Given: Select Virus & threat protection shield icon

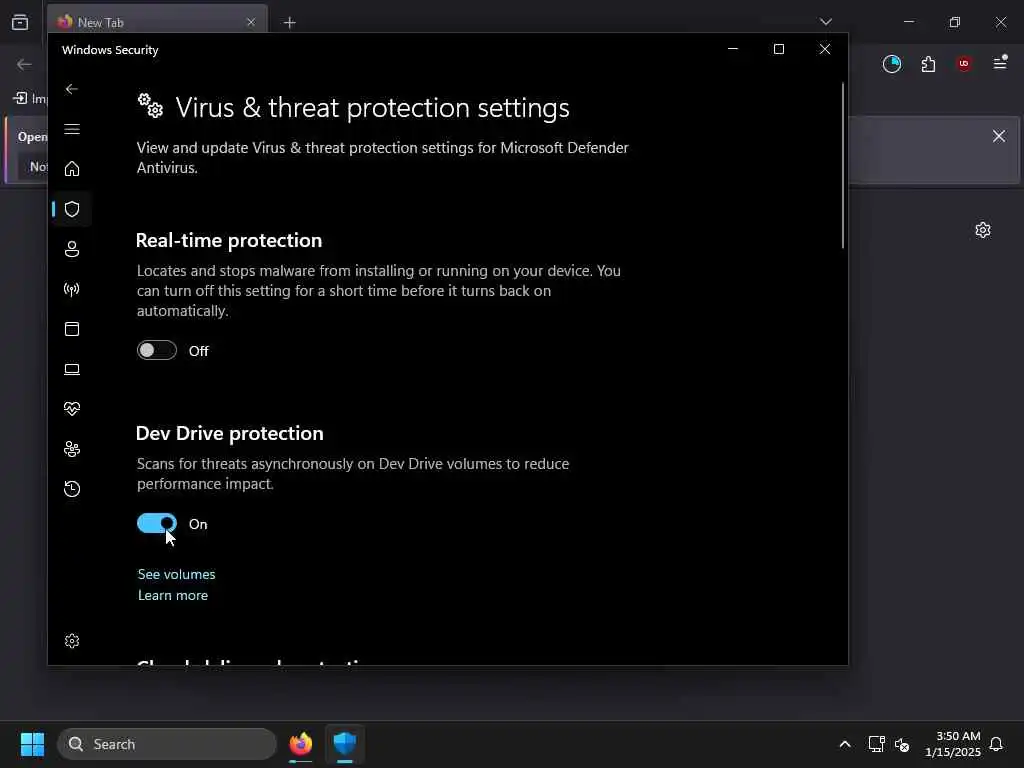Looking at the screenshot, I should (72, 209).
